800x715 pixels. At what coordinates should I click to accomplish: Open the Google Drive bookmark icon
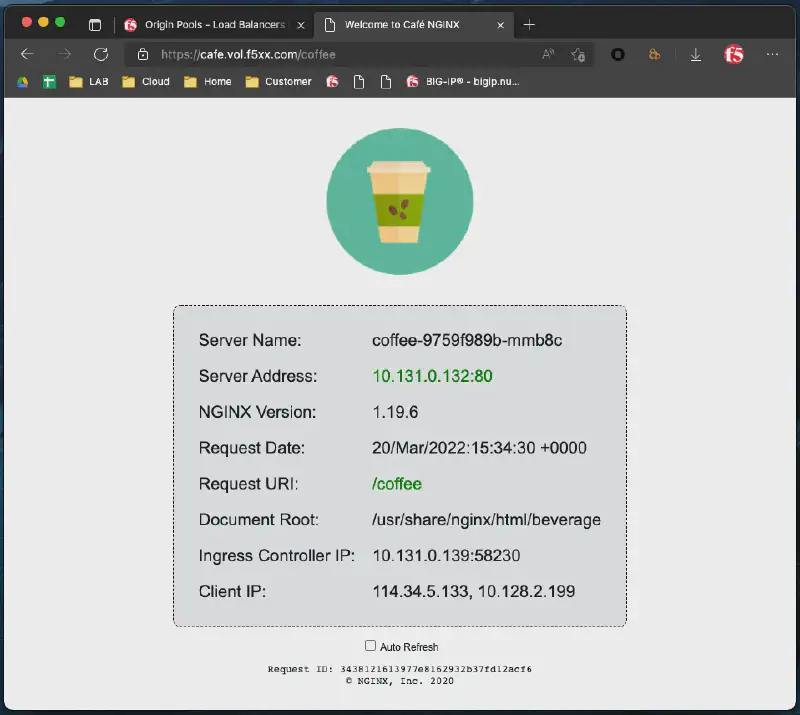pyautogui.click(x=22, y=82)
